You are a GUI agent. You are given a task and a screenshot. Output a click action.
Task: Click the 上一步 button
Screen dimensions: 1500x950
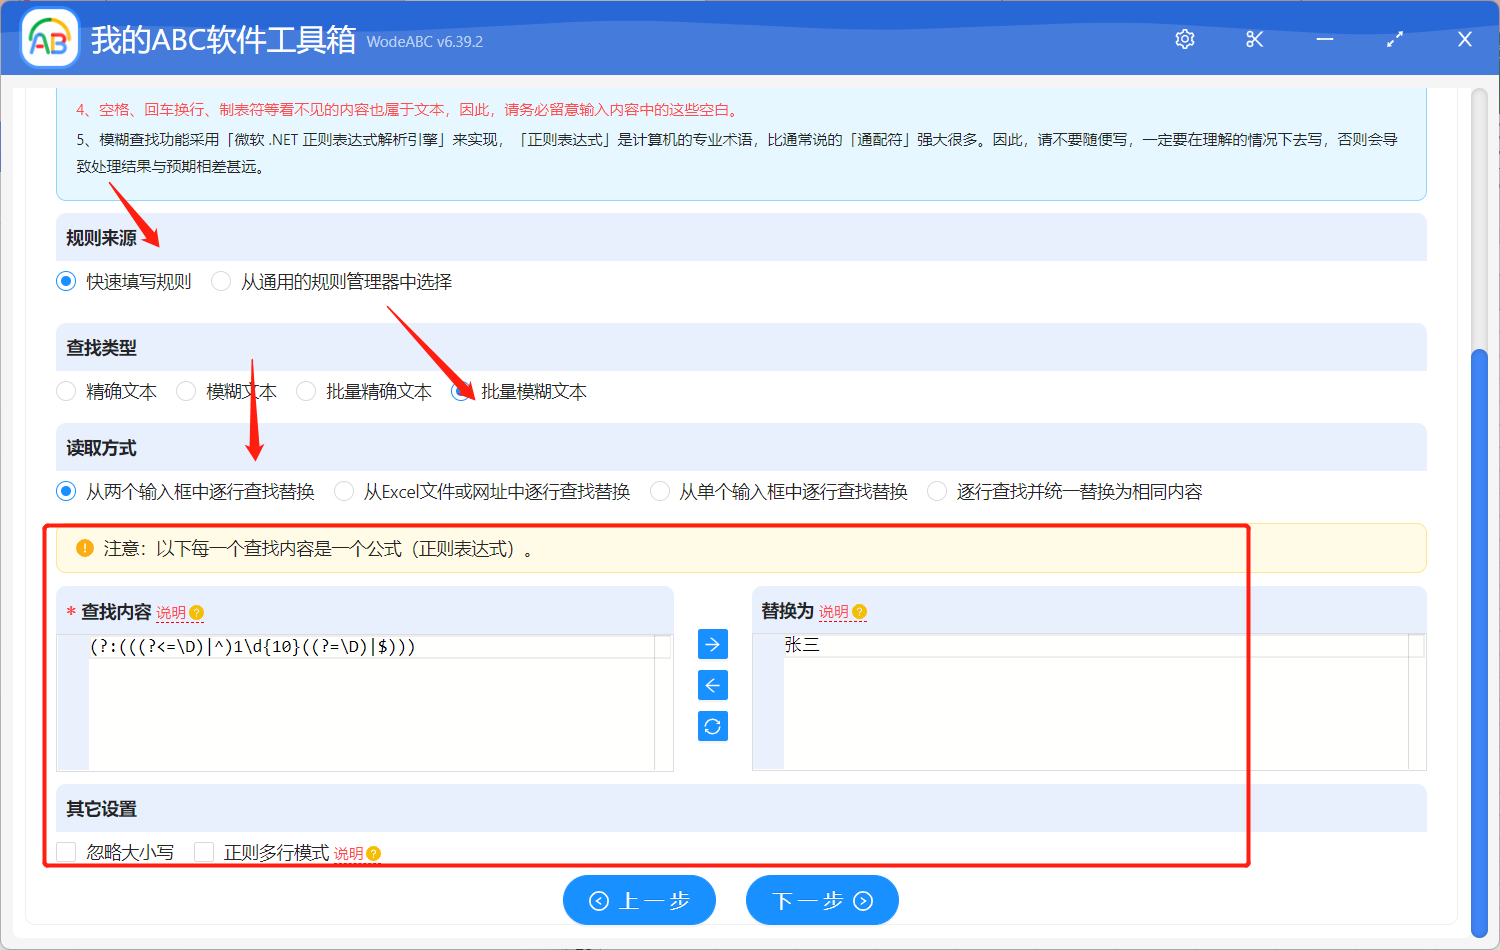(x=639, y=899)
